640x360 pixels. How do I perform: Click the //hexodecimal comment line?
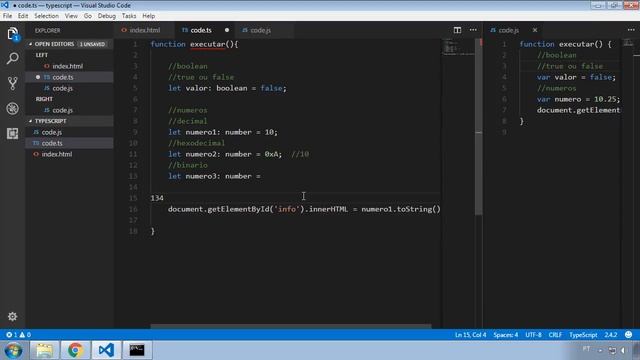coord(196,143)
